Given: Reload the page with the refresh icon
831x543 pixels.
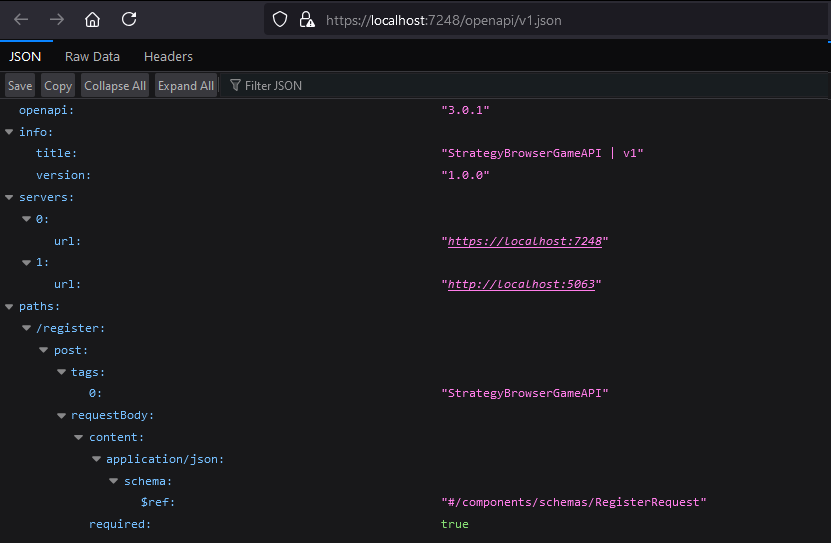Looking at the screenshot, I should point(129,20).
